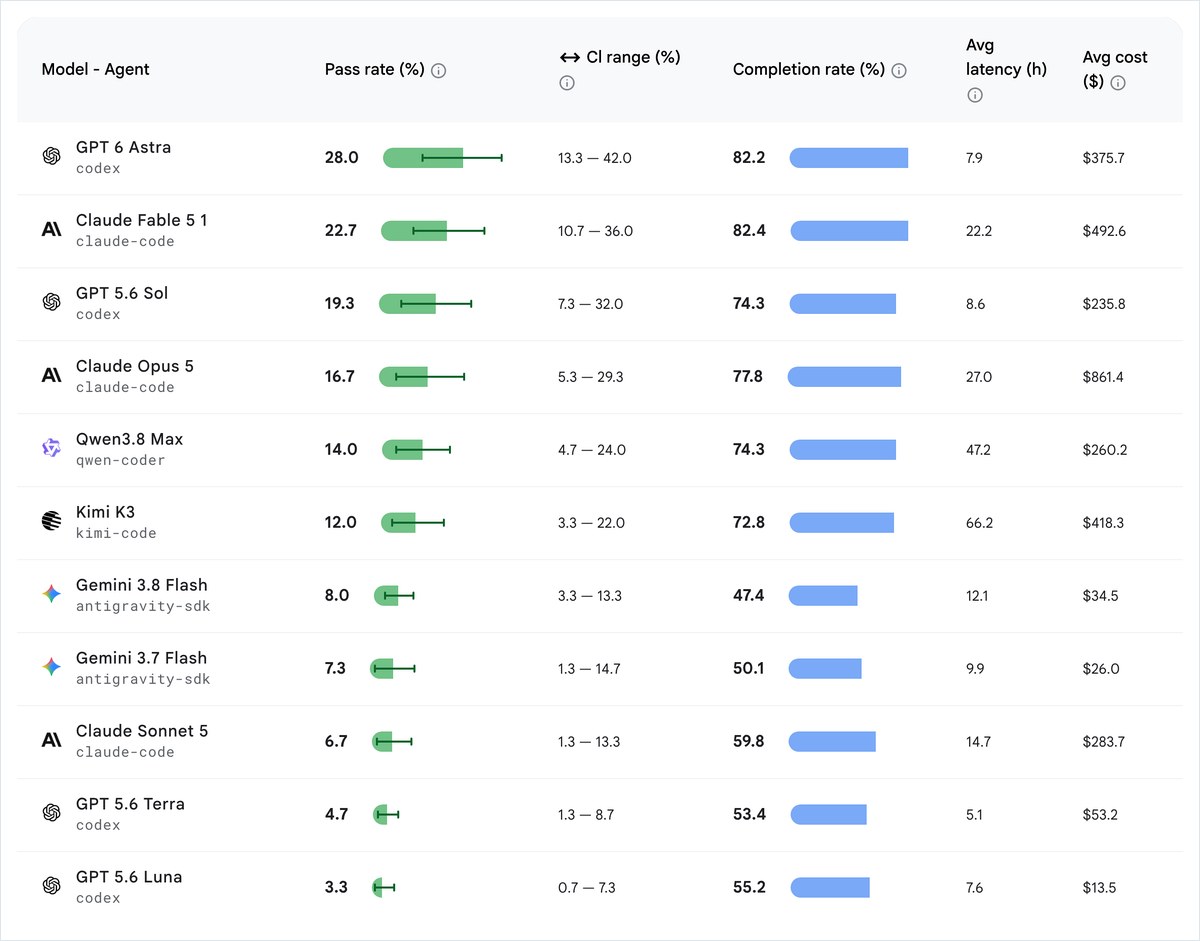Click the kimi-code agent label

click(x=116, y=534)
